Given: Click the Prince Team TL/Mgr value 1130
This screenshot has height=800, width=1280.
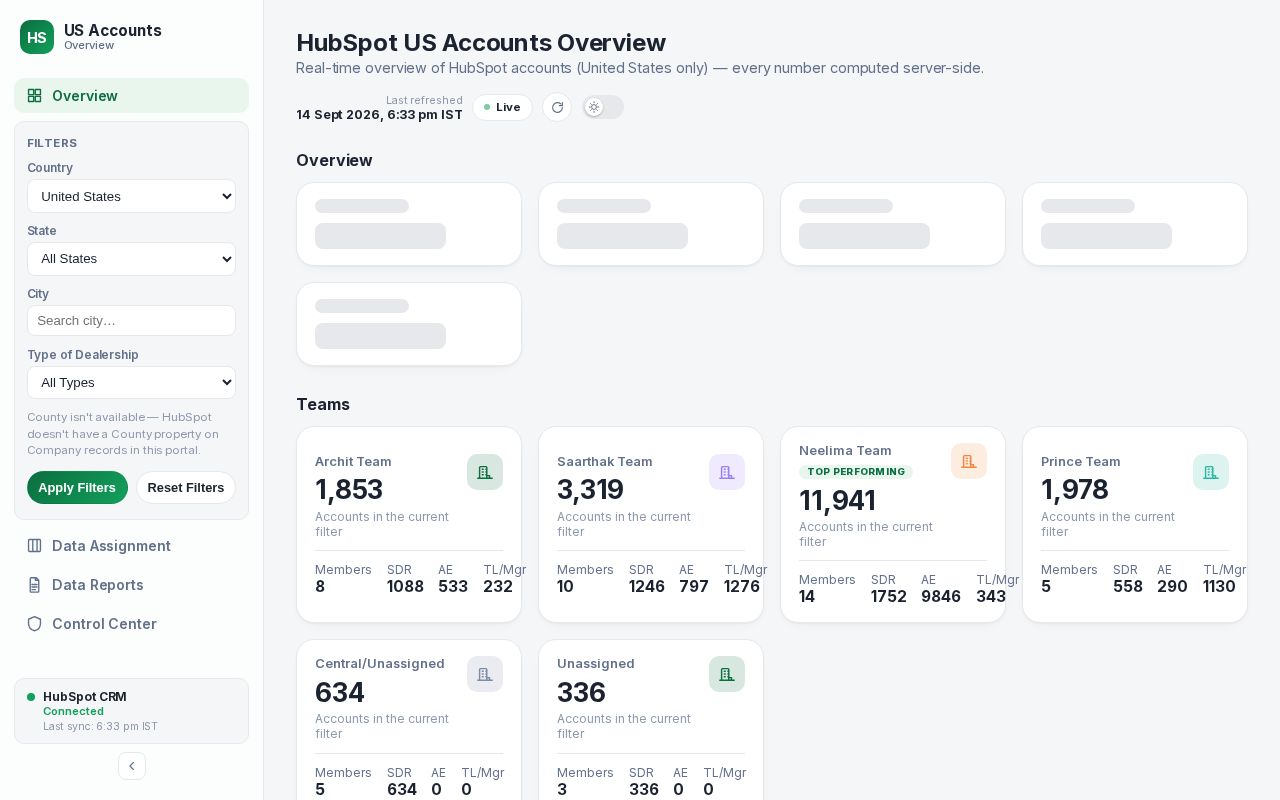Looking at the screenshot, I should (1219, 587).
